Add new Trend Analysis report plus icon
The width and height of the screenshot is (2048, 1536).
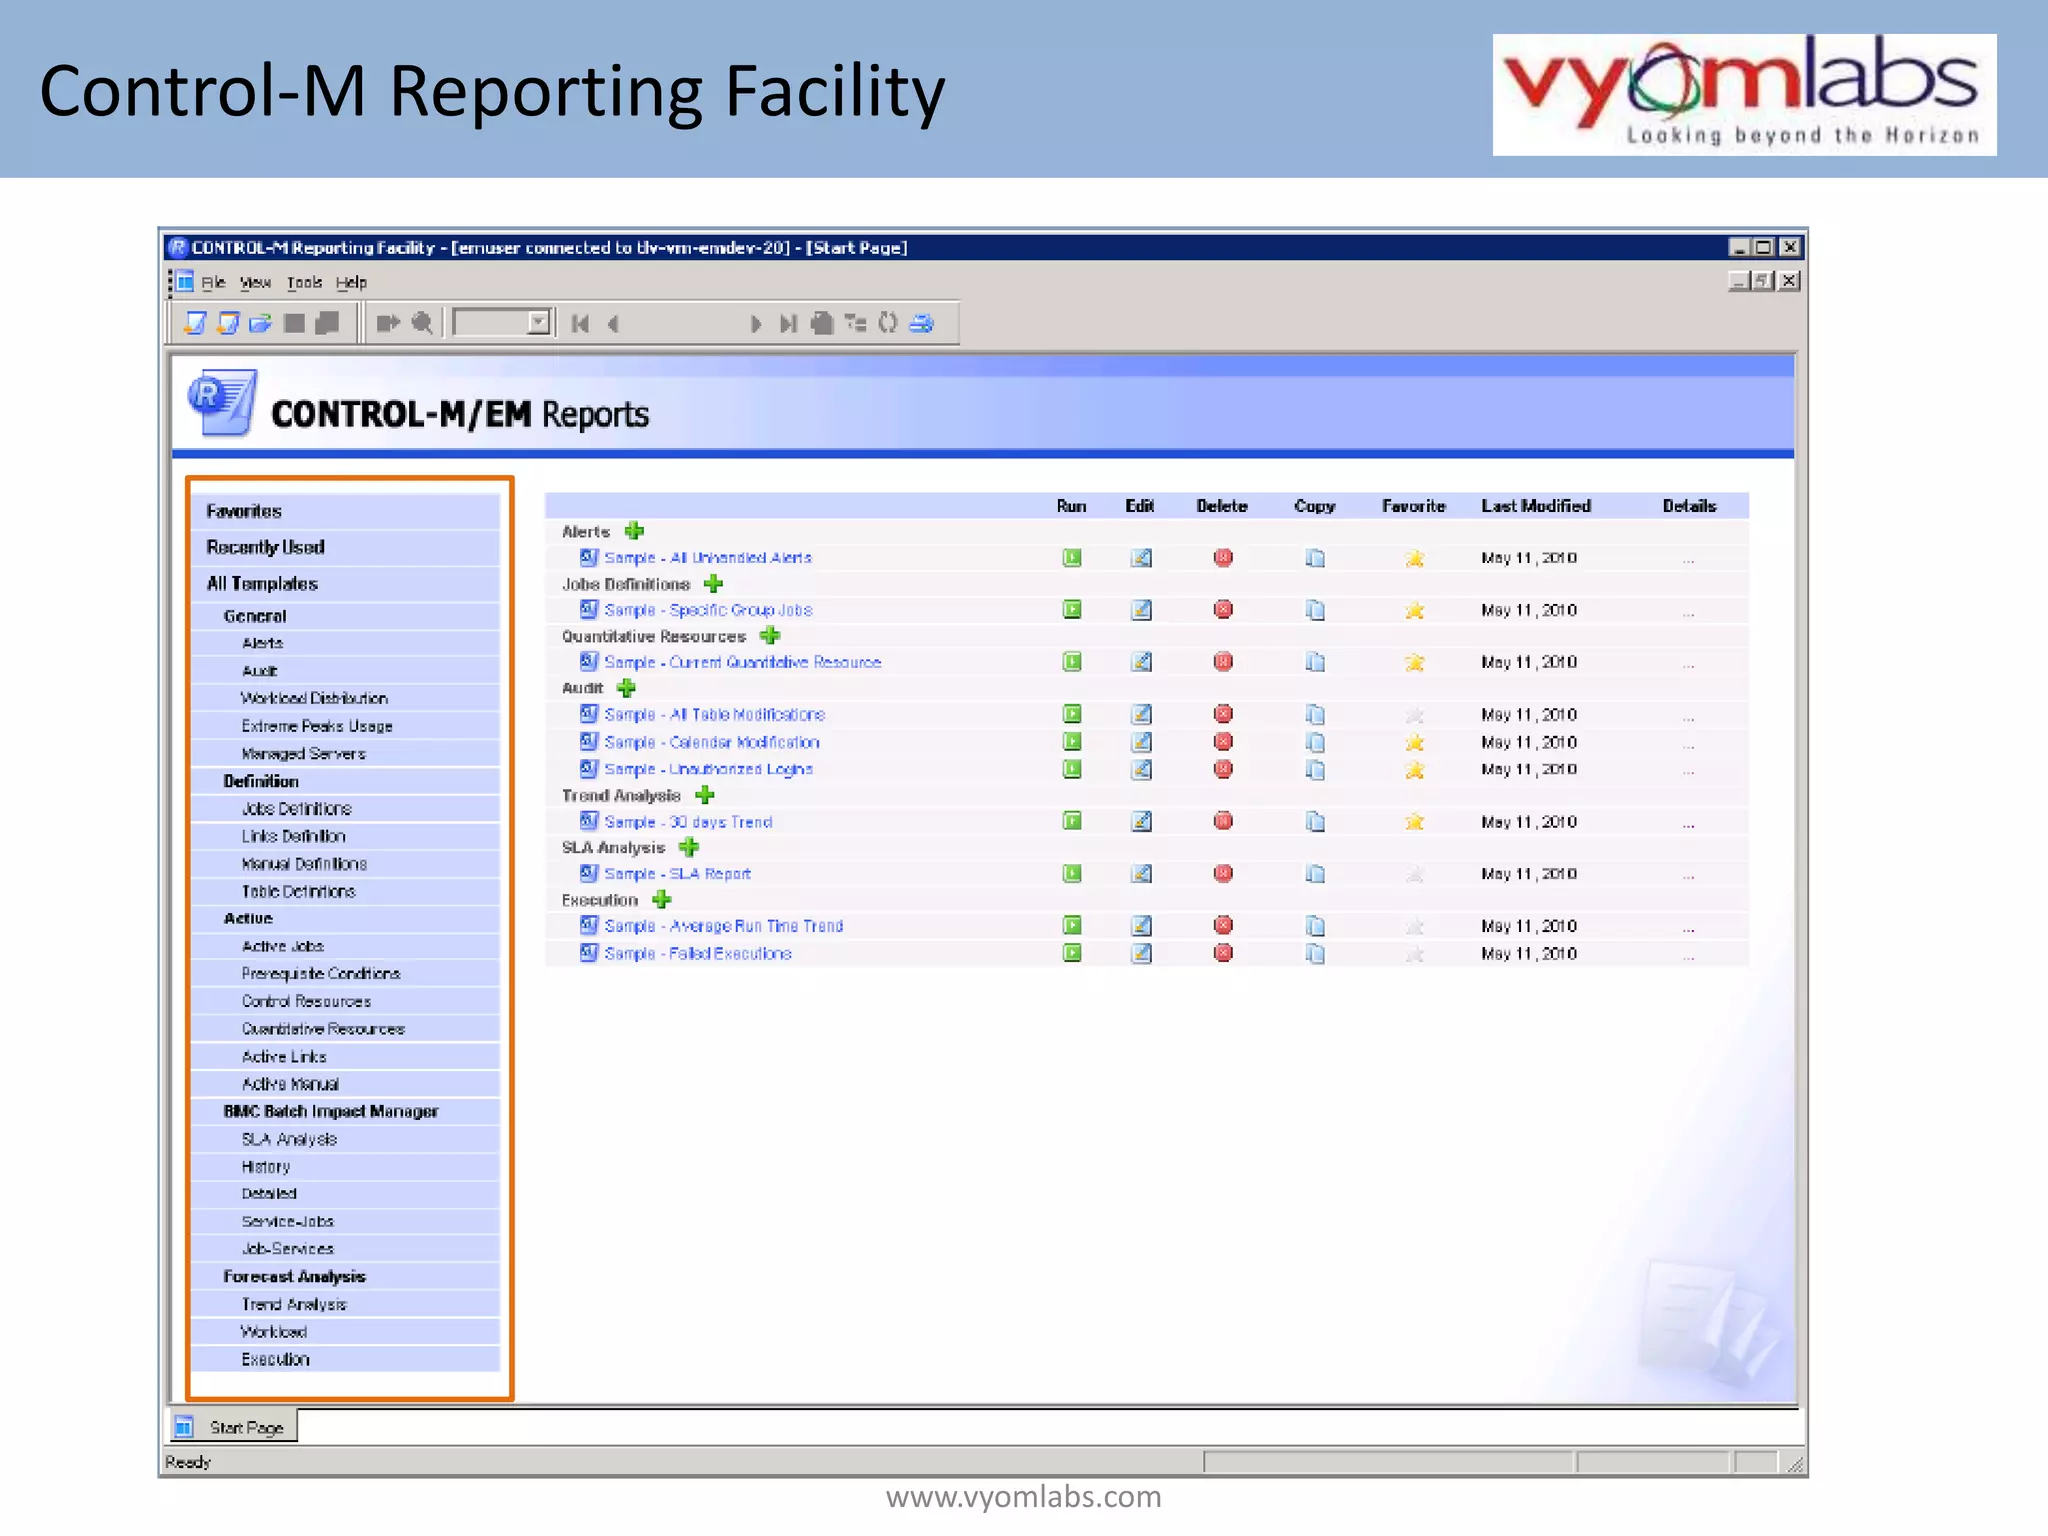[x=704, y=795]
